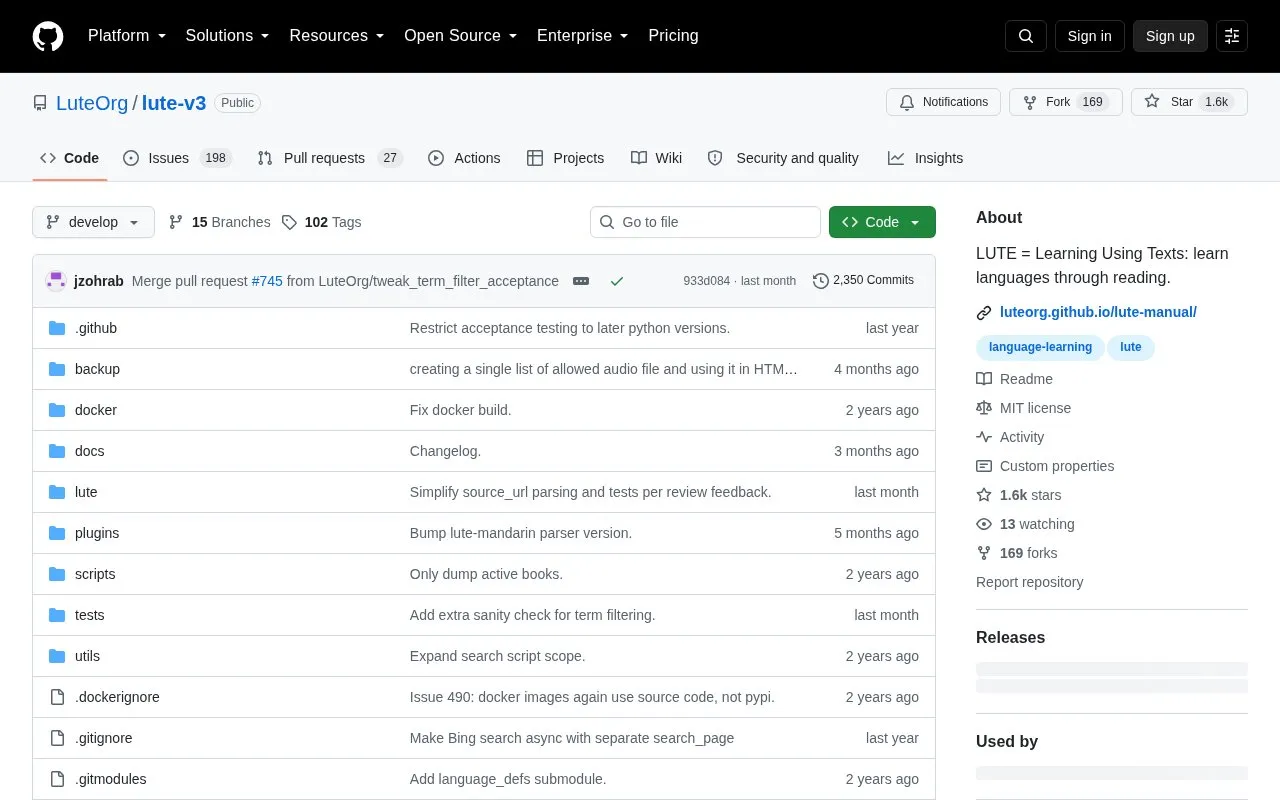Open the Actions tab
The height and width of the screenshot is (800, 1280).
click(x=464, y=158)
